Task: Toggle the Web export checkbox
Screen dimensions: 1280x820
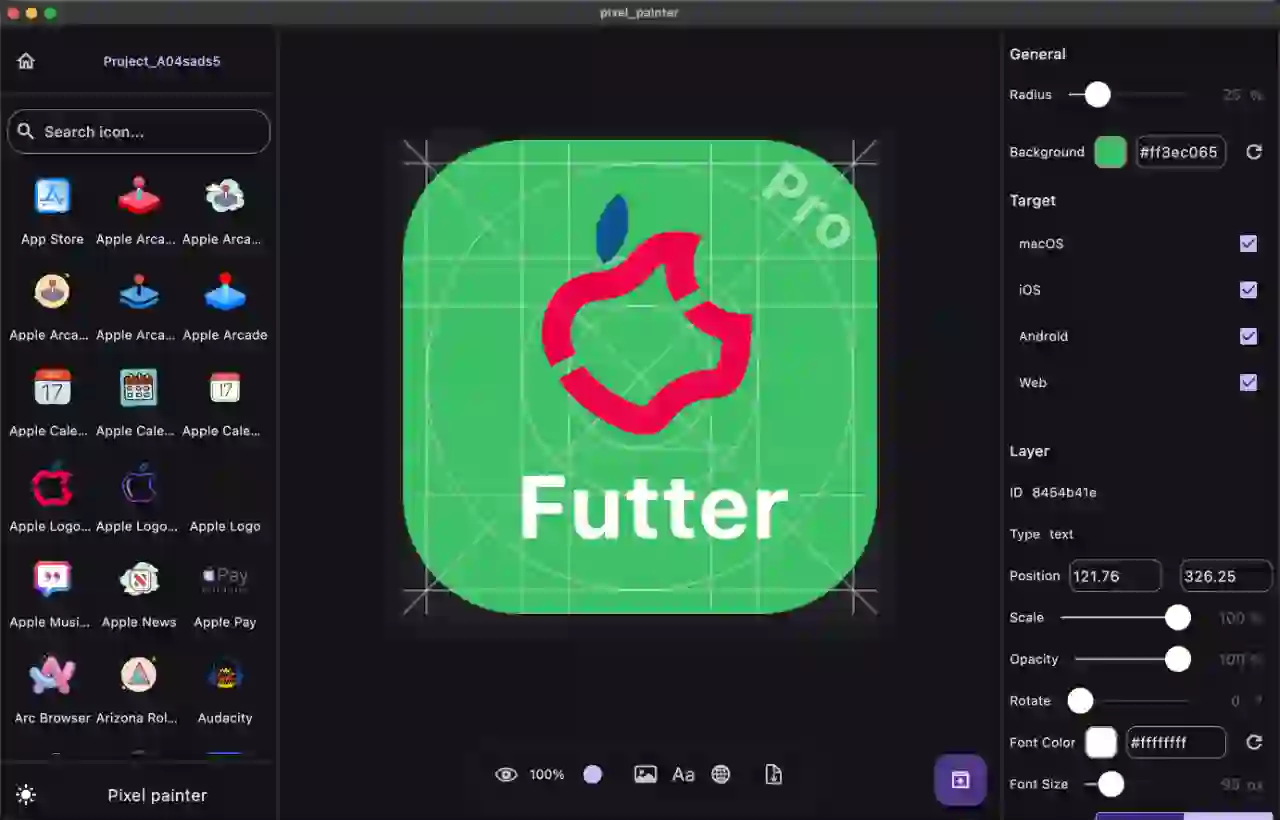Action: click(x=1248, y=382)
